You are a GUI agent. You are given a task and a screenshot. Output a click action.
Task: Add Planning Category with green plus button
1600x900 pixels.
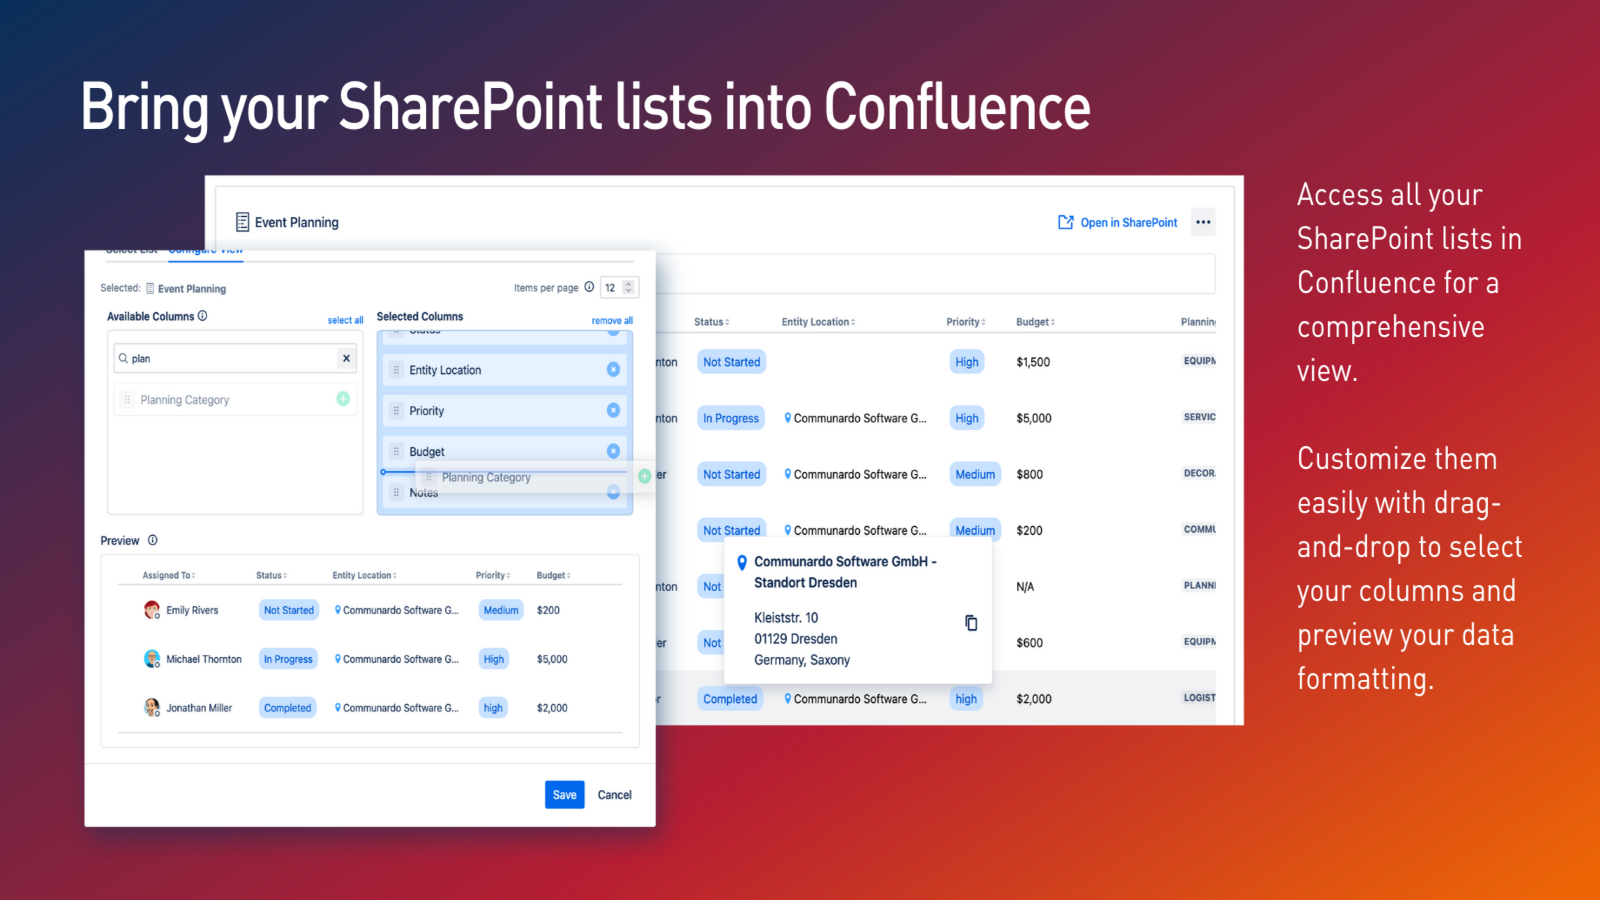343,399
